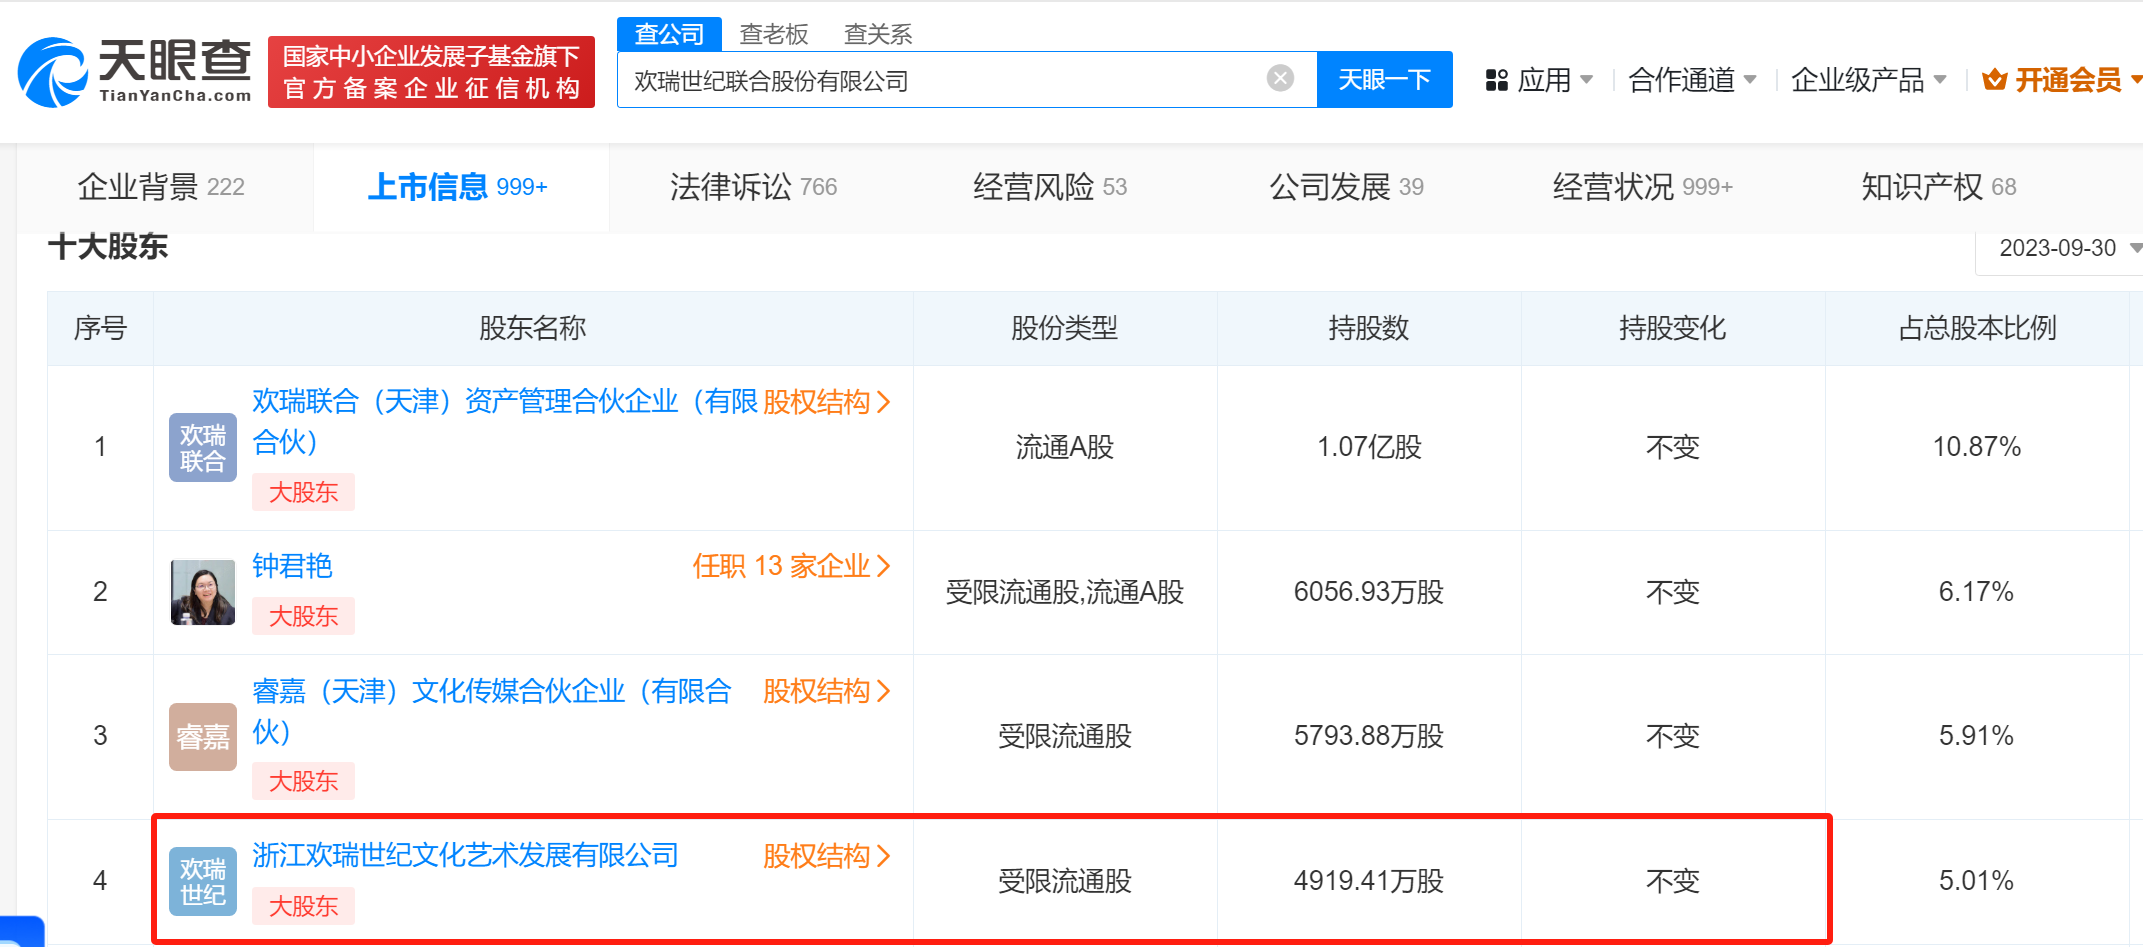Clear the search box with X icon

(1280, 78)
